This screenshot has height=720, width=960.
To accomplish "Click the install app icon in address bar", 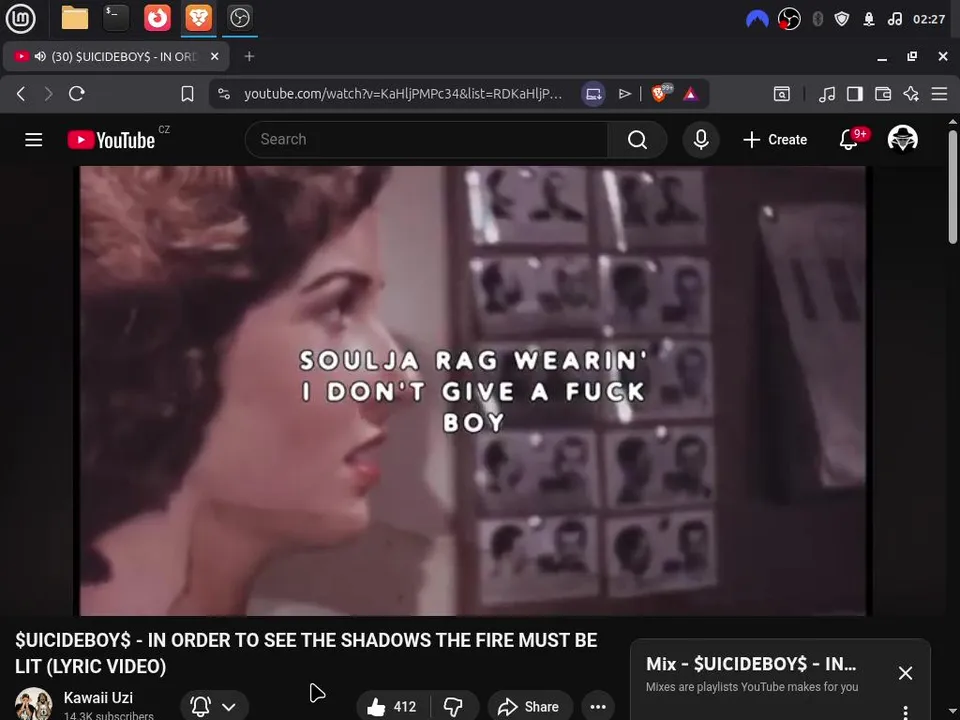I will pos(593,94).
